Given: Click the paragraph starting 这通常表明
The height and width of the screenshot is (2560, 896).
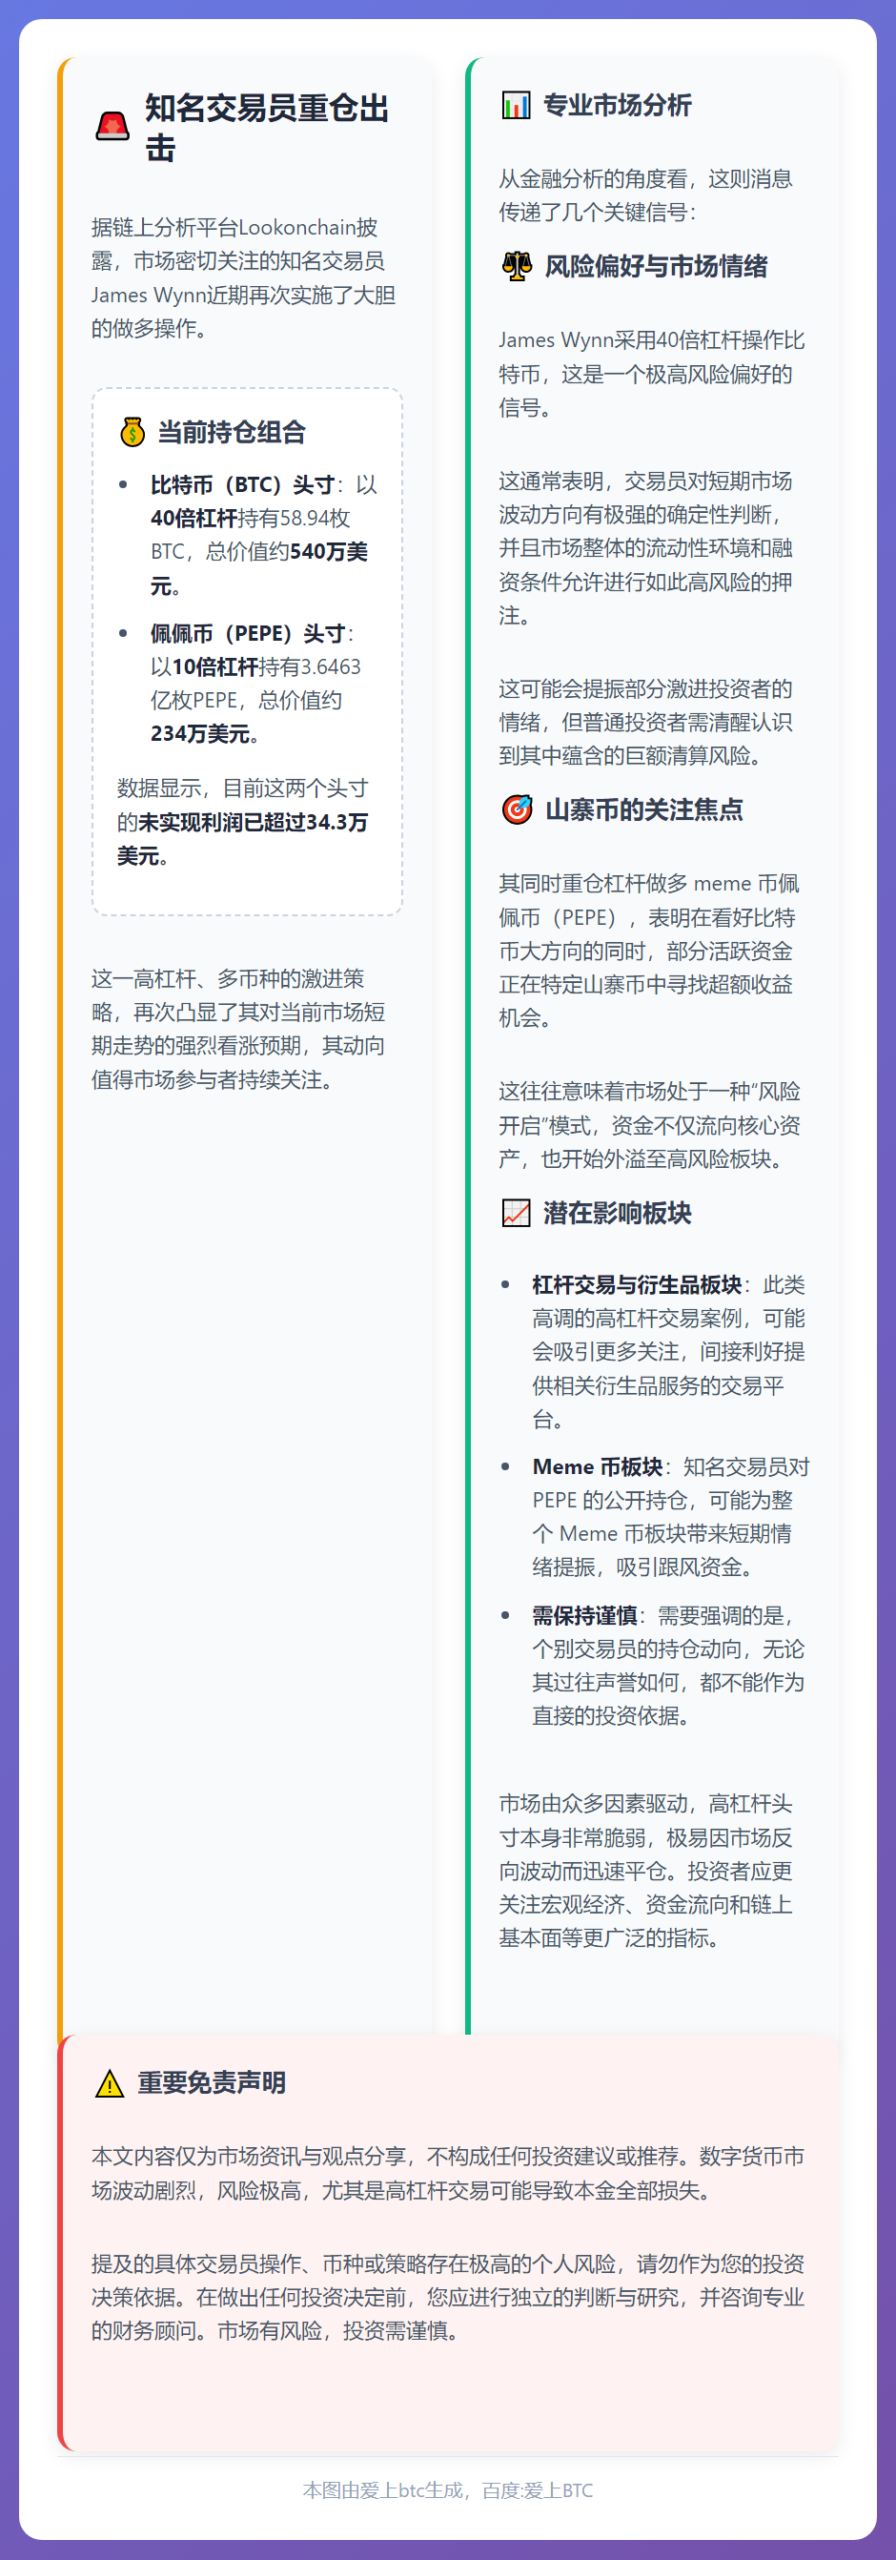Looking at the screenshot, I should point(646,548).
